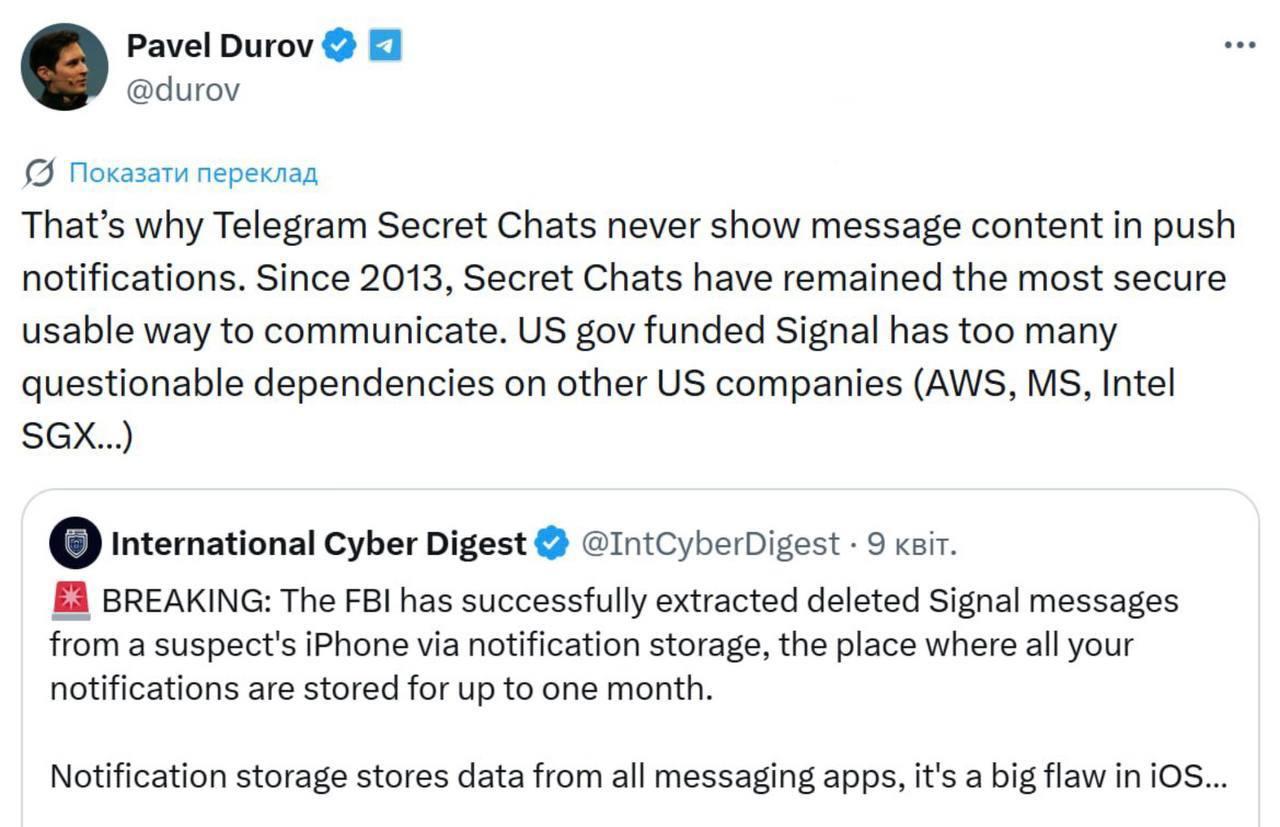Image resolution: width=1280 pixels, height=827 pixels.
Task: Open the three-dot more options menu
Action: pyautogui.click(x=1239, y=46)
